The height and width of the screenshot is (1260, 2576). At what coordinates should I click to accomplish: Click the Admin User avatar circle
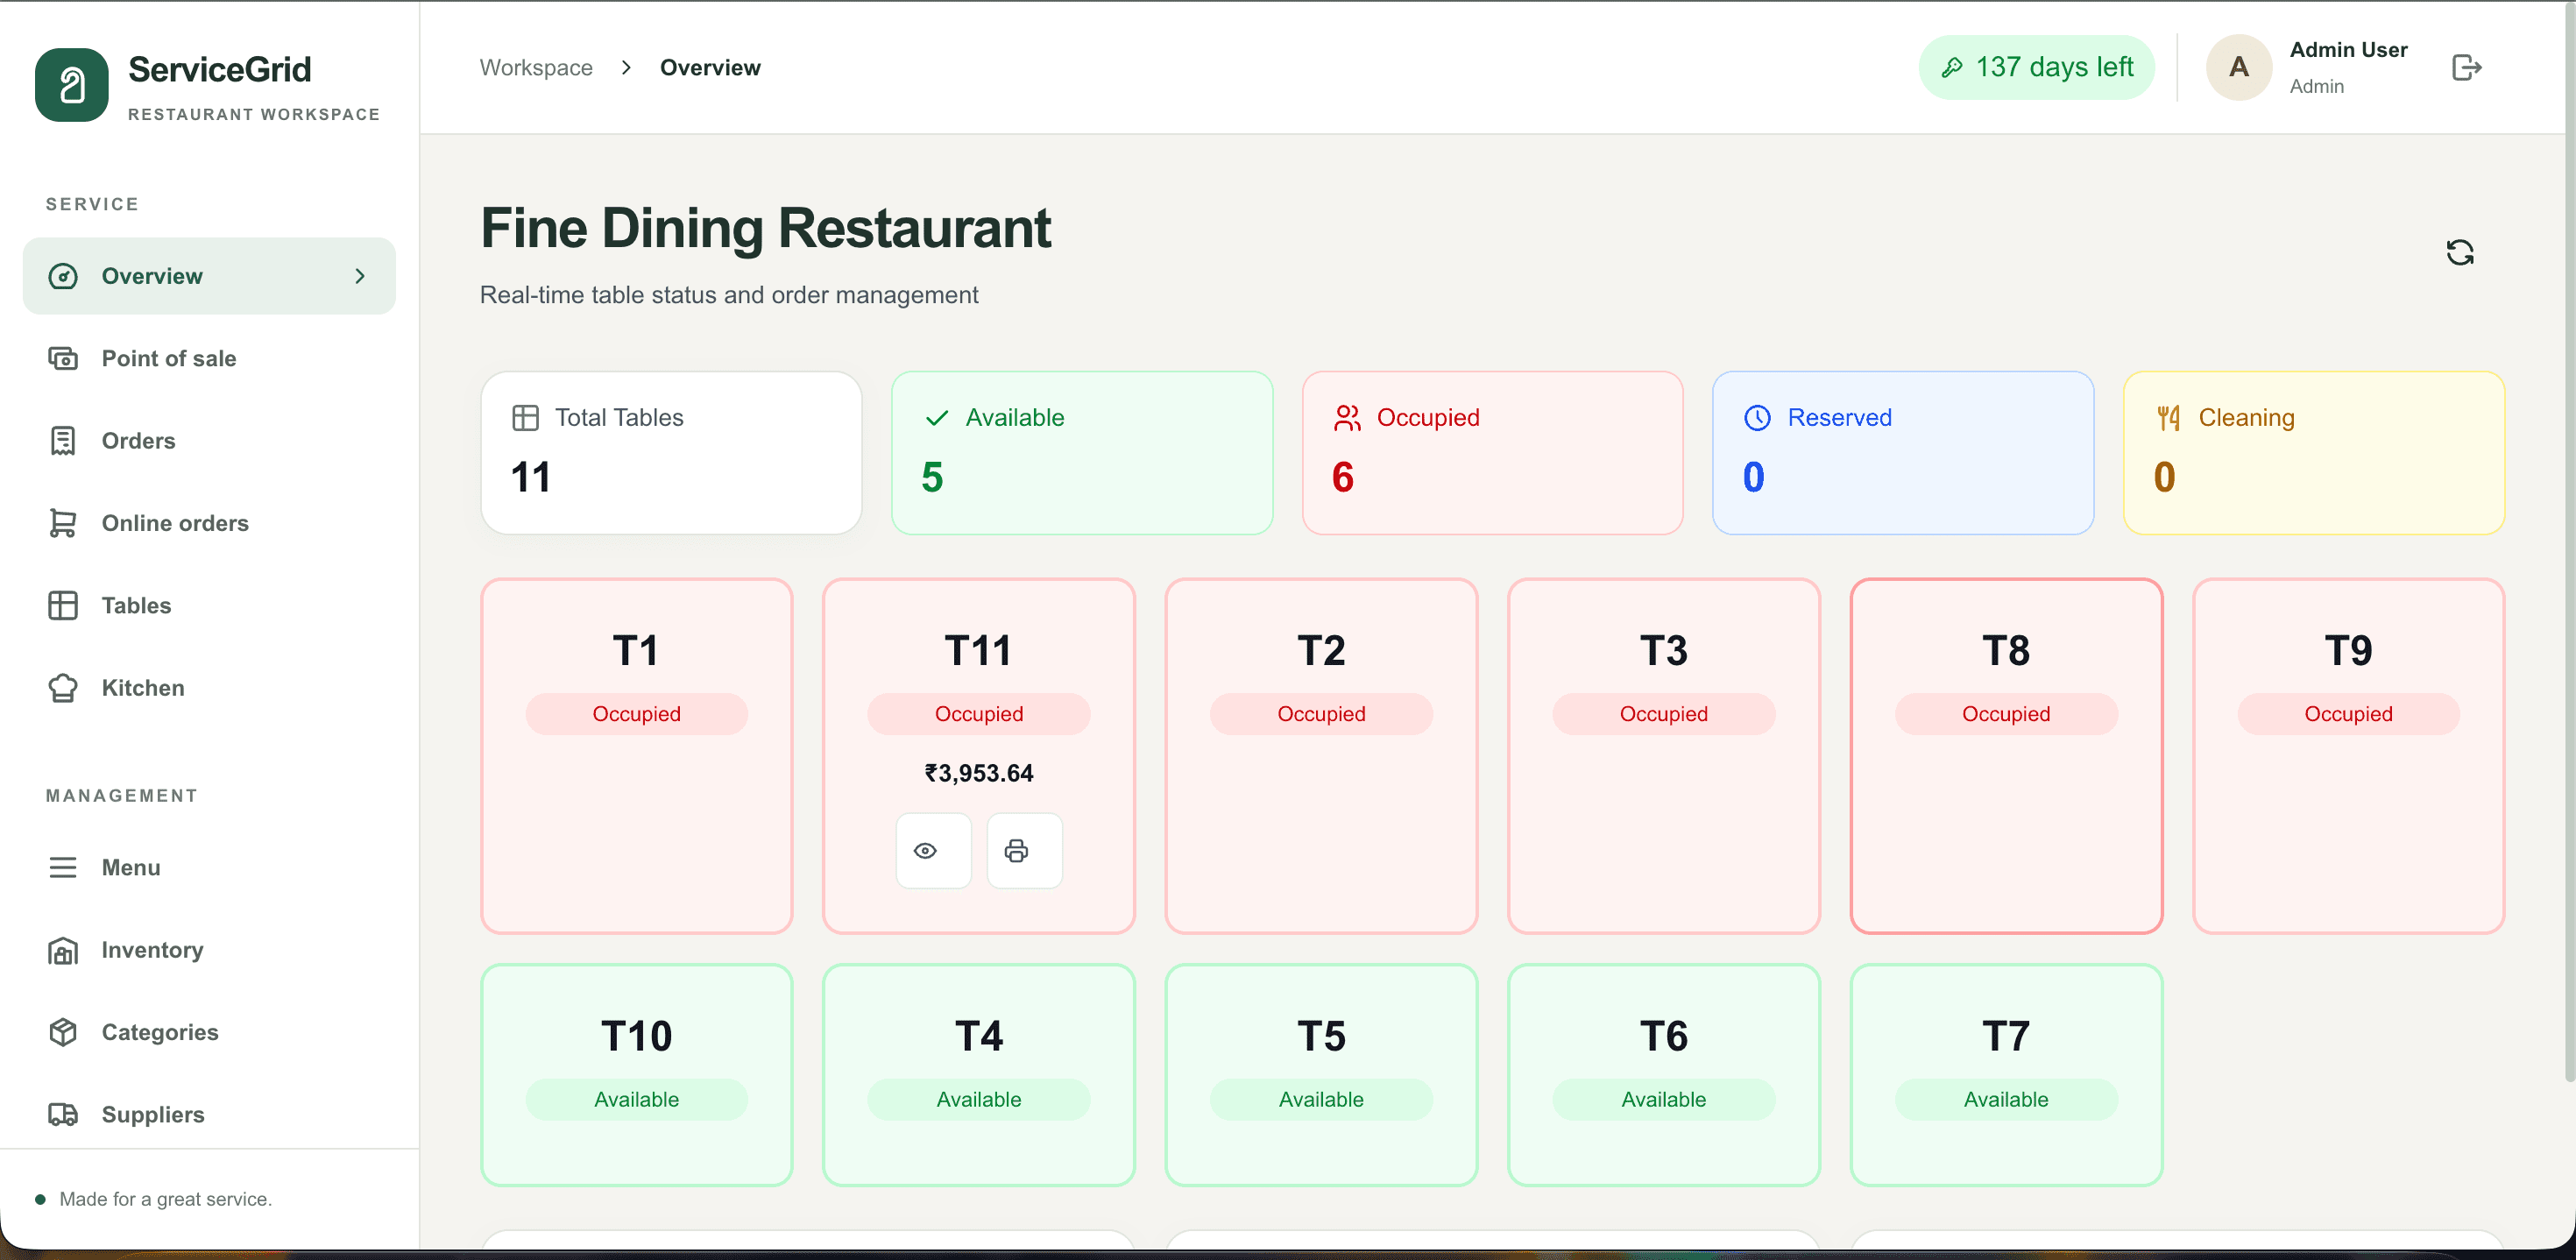click(2238, 67)
